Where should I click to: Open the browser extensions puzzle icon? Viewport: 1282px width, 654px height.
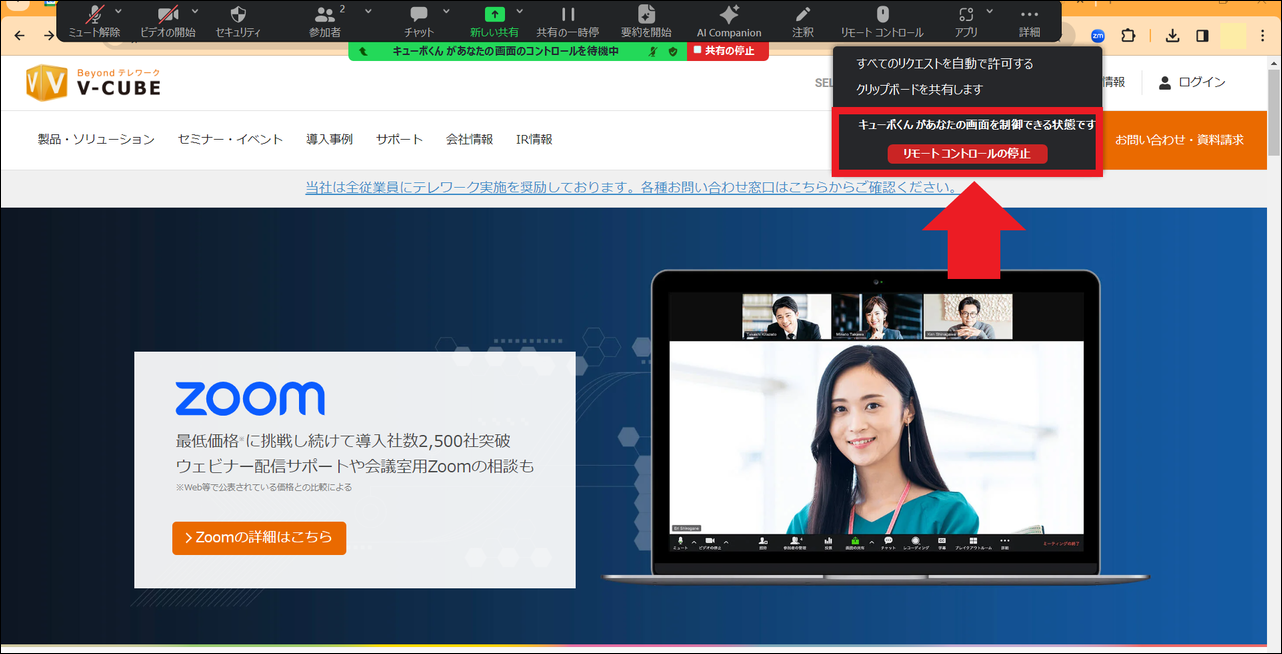tap(1128, 35)
